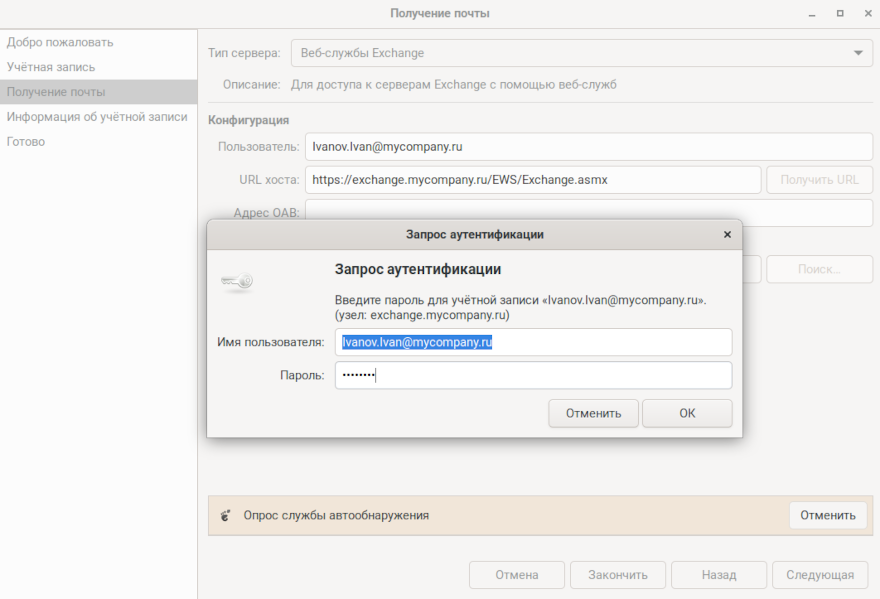Click the key icon in authentication dialog
This screenshot has width=880, height=599.
coord(237,283)
